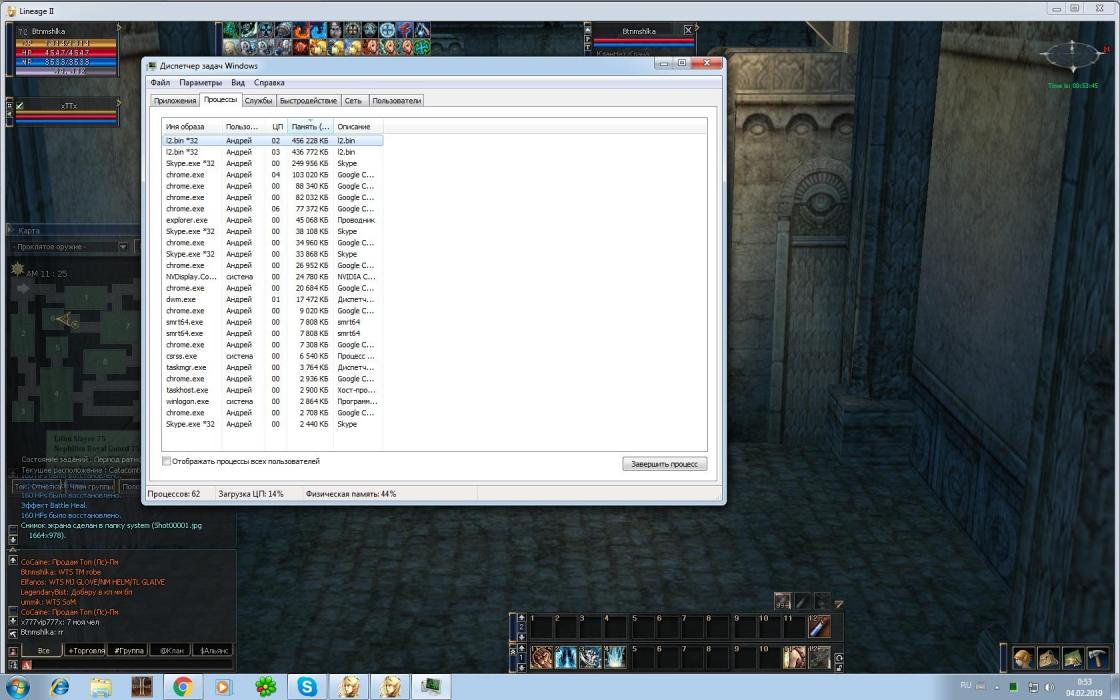The height and width of the screenshot is (700, 1120).
Task: Switch to the Быстродействие tab
Action: click(x=308, y=101)
